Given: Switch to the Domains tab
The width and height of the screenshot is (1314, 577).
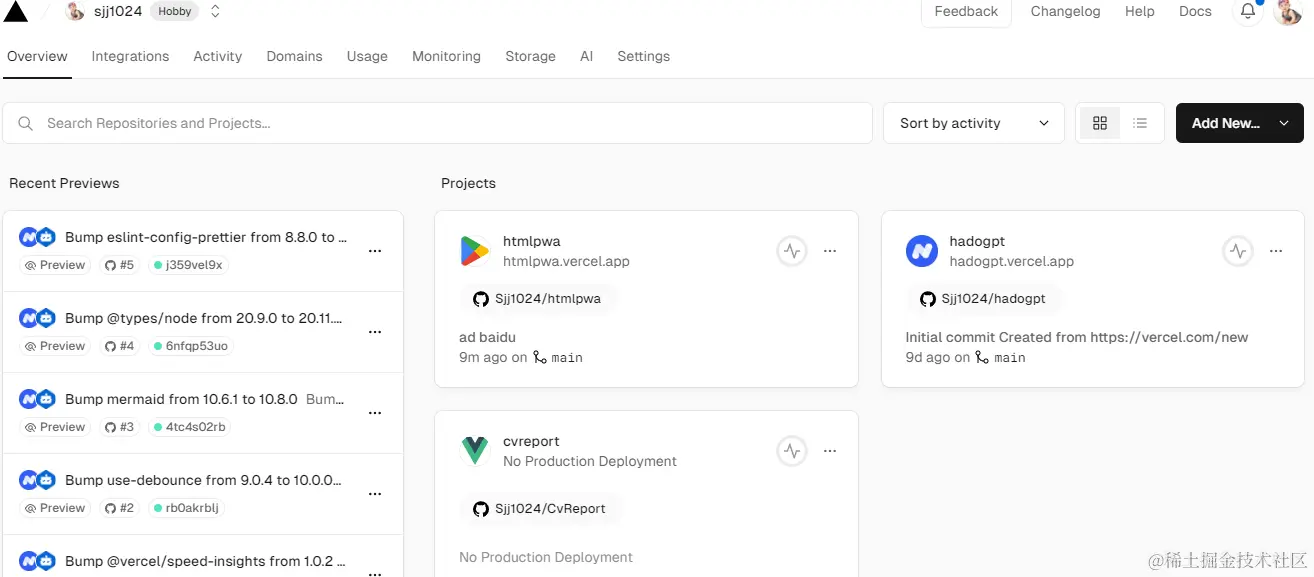Looking at the screenshot, I should (294, 56).
